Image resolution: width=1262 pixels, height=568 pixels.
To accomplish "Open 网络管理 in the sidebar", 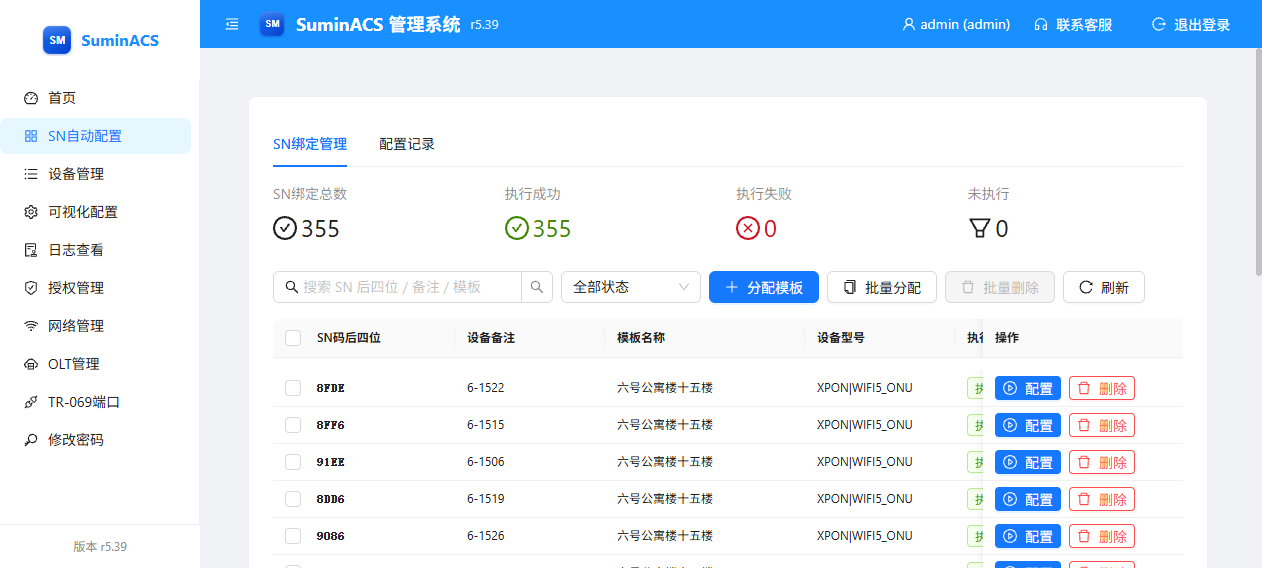I will point(96,326).
